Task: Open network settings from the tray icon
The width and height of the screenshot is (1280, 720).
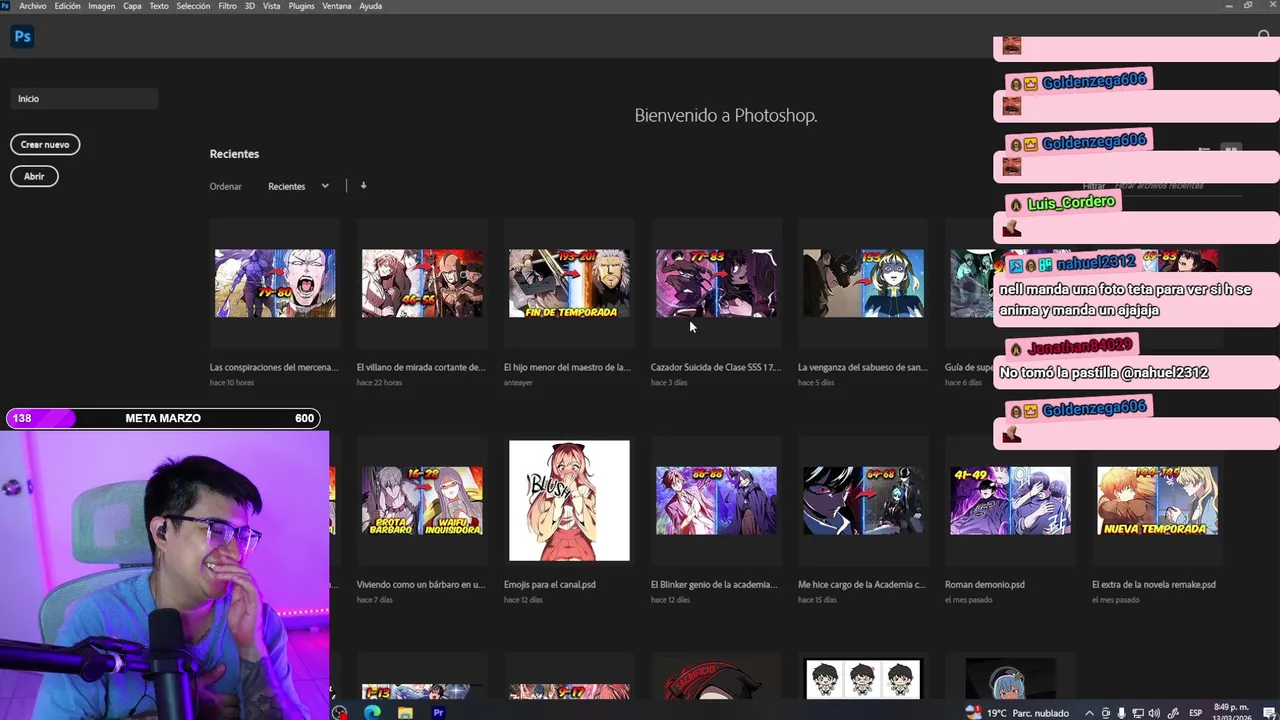Action: point(1138,713)
